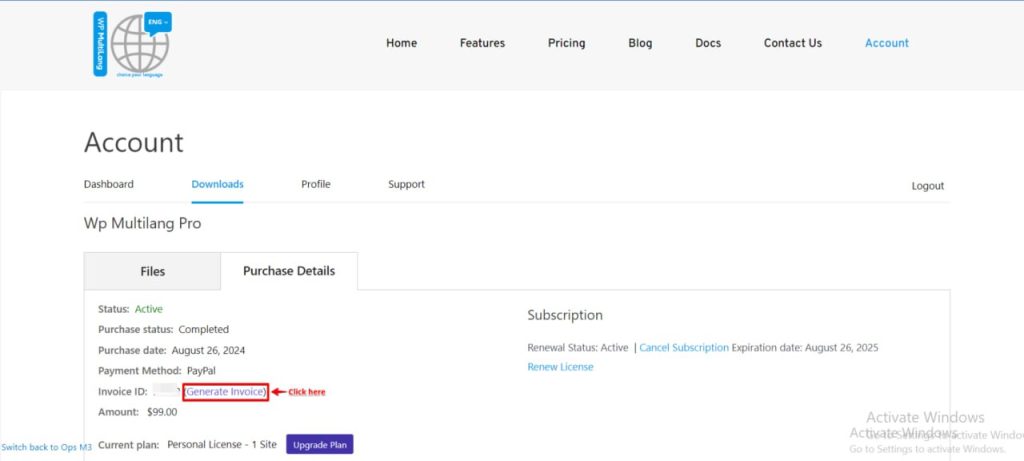Open the Pricing page
This screenshot has width=1024, height=461.
click(566, 43)
